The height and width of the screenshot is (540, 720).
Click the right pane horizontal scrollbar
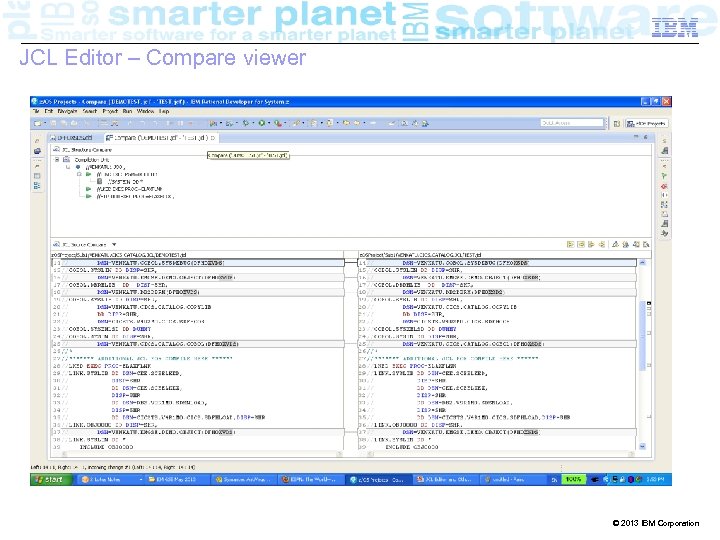point(501,454)
